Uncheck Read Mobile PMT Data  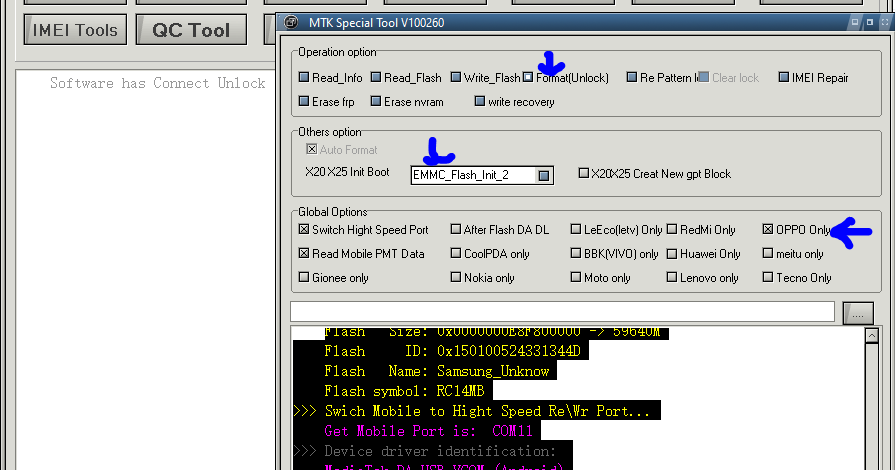pyautogui.click(x=304, y=253)
